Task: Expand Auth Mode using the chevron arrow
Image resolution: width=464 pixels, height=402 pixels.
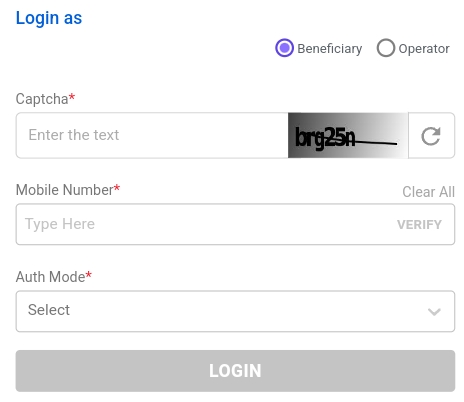Action: point(434,312)
